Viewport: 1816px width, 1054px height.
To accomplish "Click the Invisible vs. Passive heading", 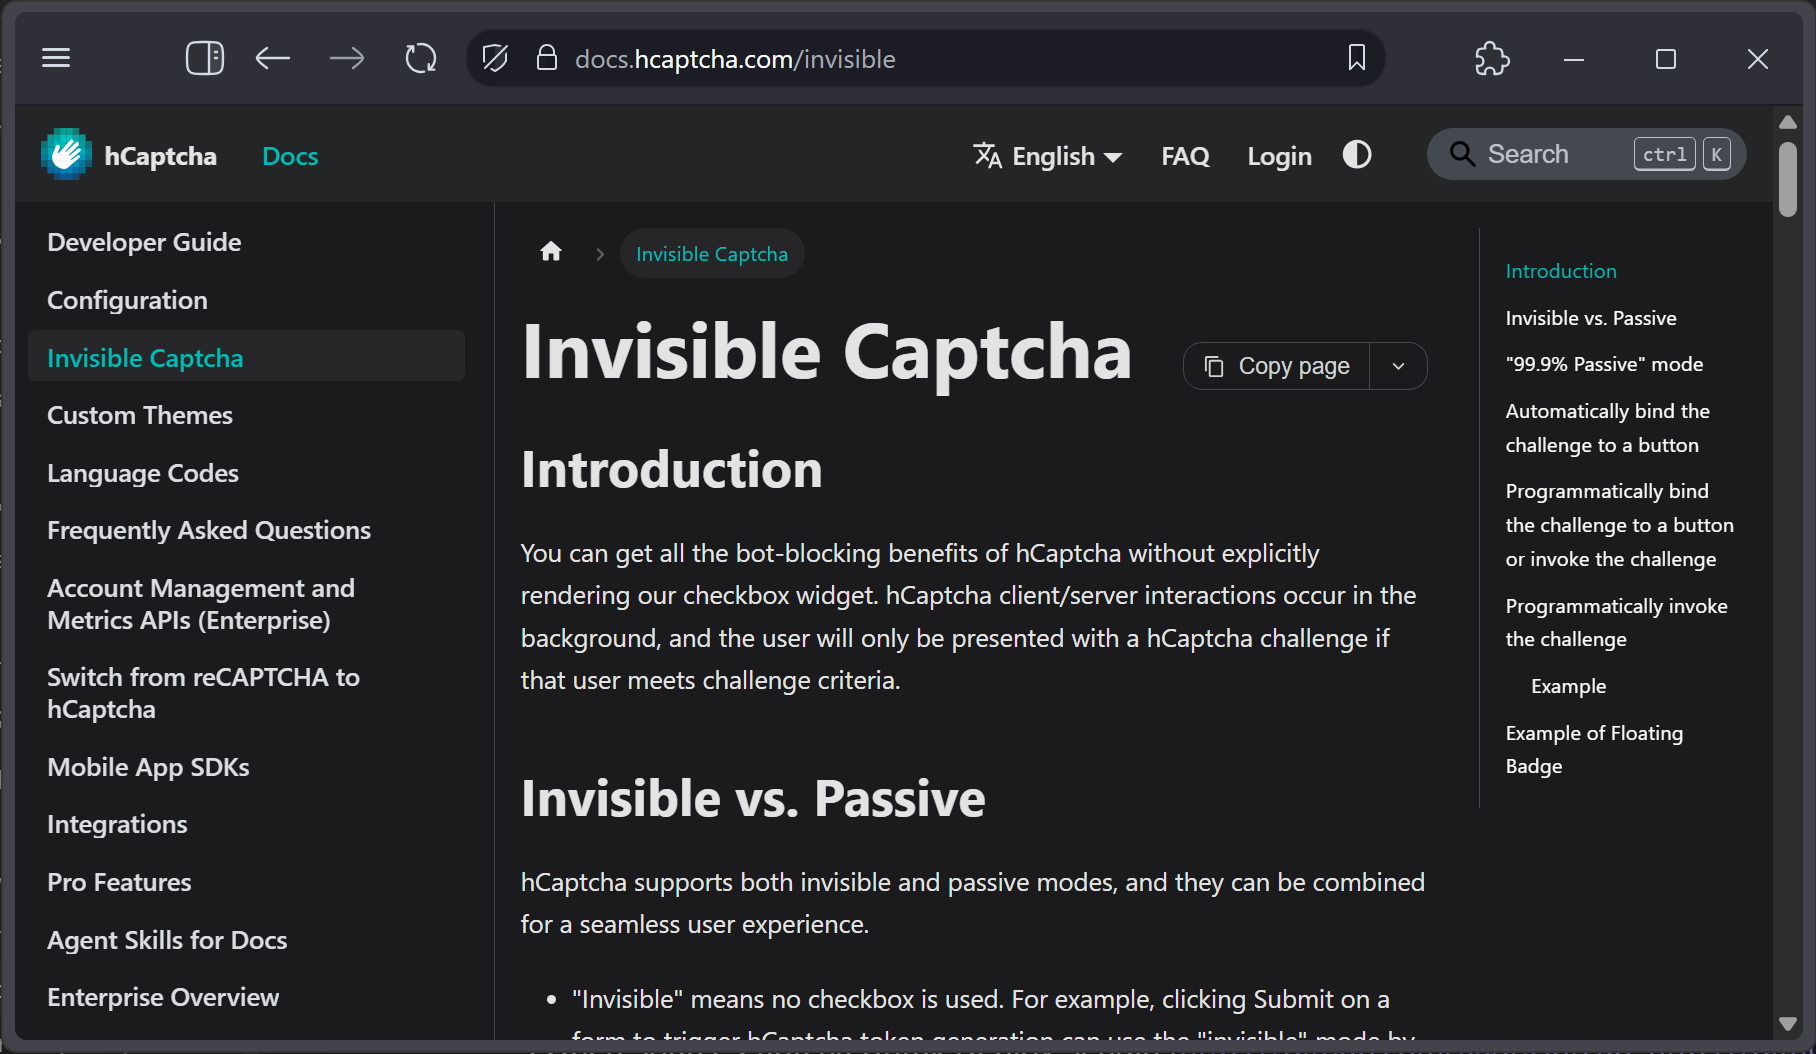I will [753, 798].
